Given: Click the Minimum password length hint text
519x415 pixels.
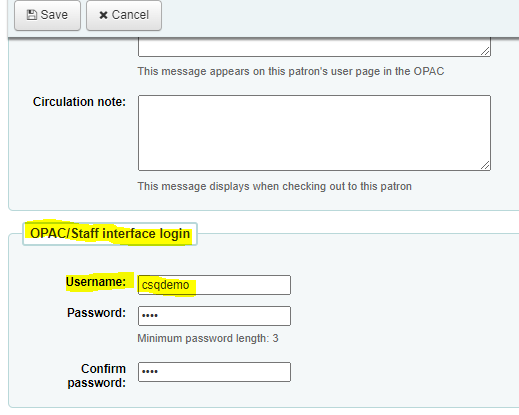Looking at the screenshot, I should (208, 339).
